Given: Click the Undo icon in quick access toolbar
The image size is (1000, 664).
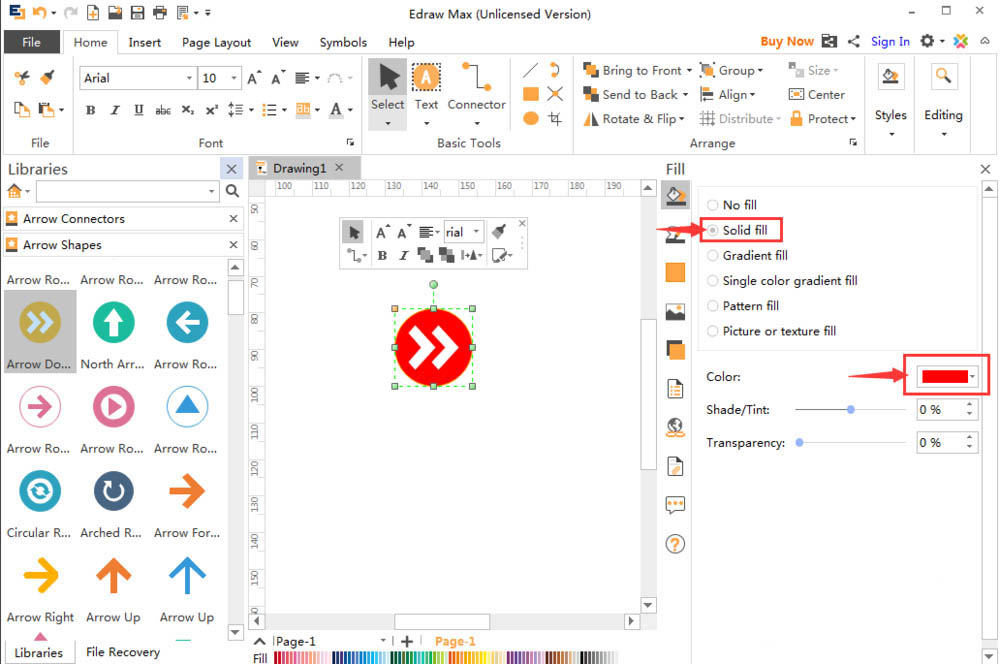Looking at the screenshot, I should [x=40, y=12].
